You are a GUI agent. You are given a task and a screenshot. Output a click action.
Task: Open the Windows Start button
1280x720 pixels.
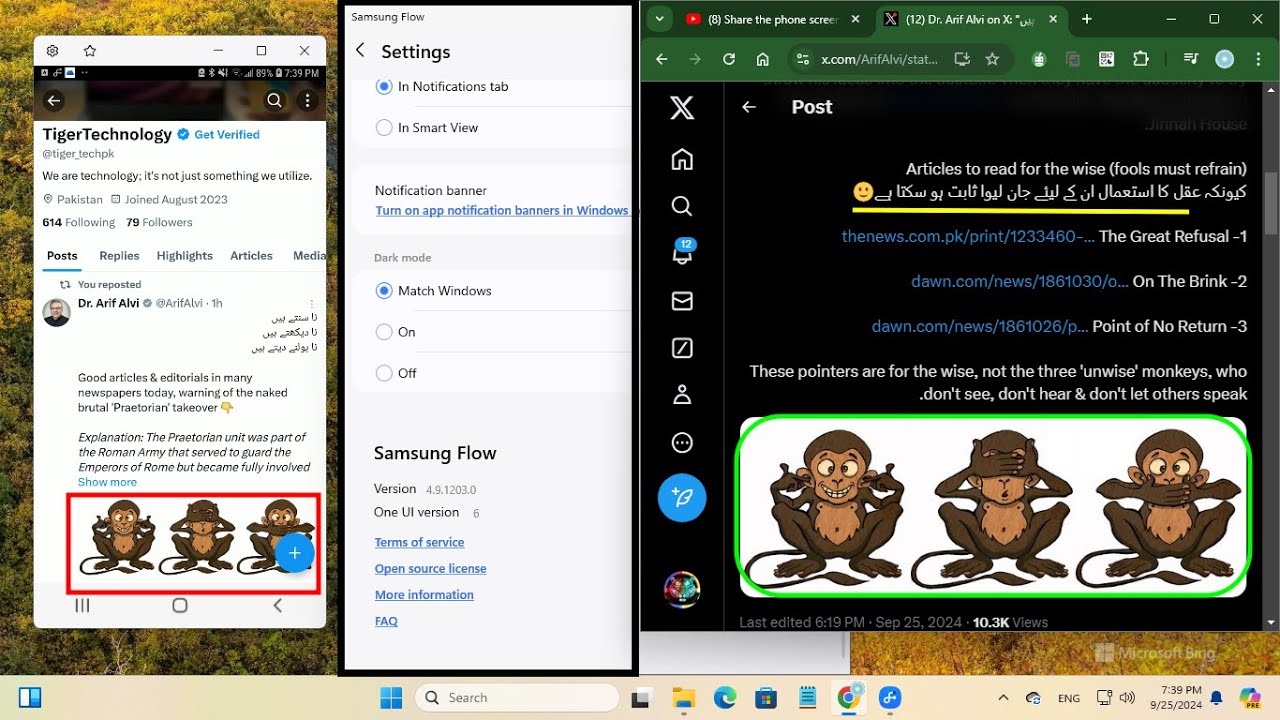click(x=391, y=698)
